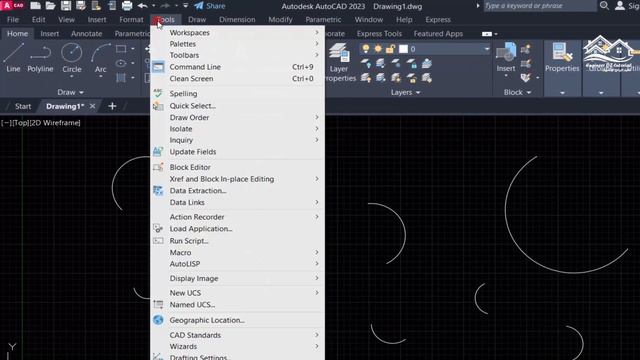Image resolution: width=640 pixels, height=360 pixels.
Task: Open the File menu
Action: tap(13, 20)
